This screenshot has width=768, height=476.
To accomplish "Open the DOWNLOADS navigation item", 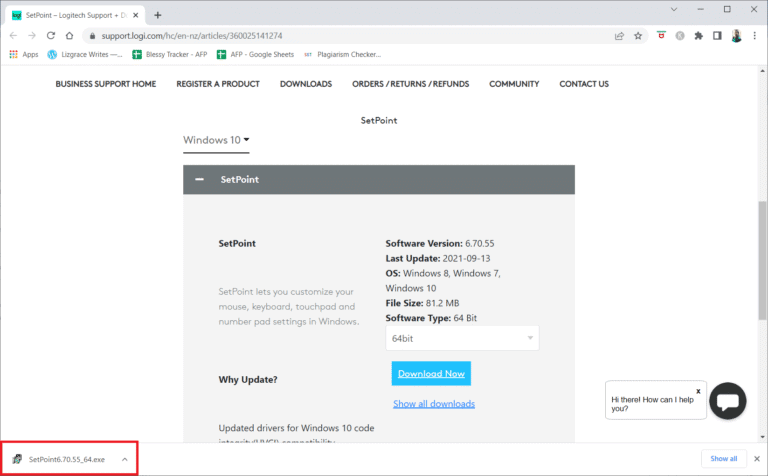I will click(305, 84).
